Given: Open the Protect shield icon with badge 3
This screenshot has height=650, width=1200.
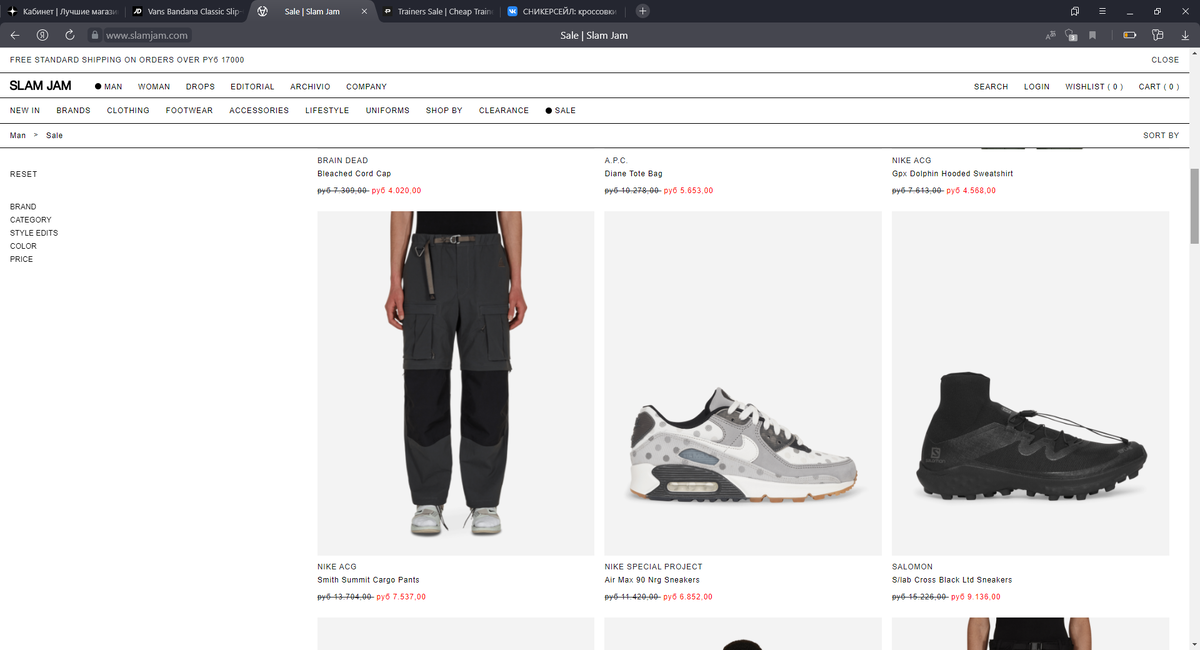Looking at the screenshot, I should (x=1072, y=35).
